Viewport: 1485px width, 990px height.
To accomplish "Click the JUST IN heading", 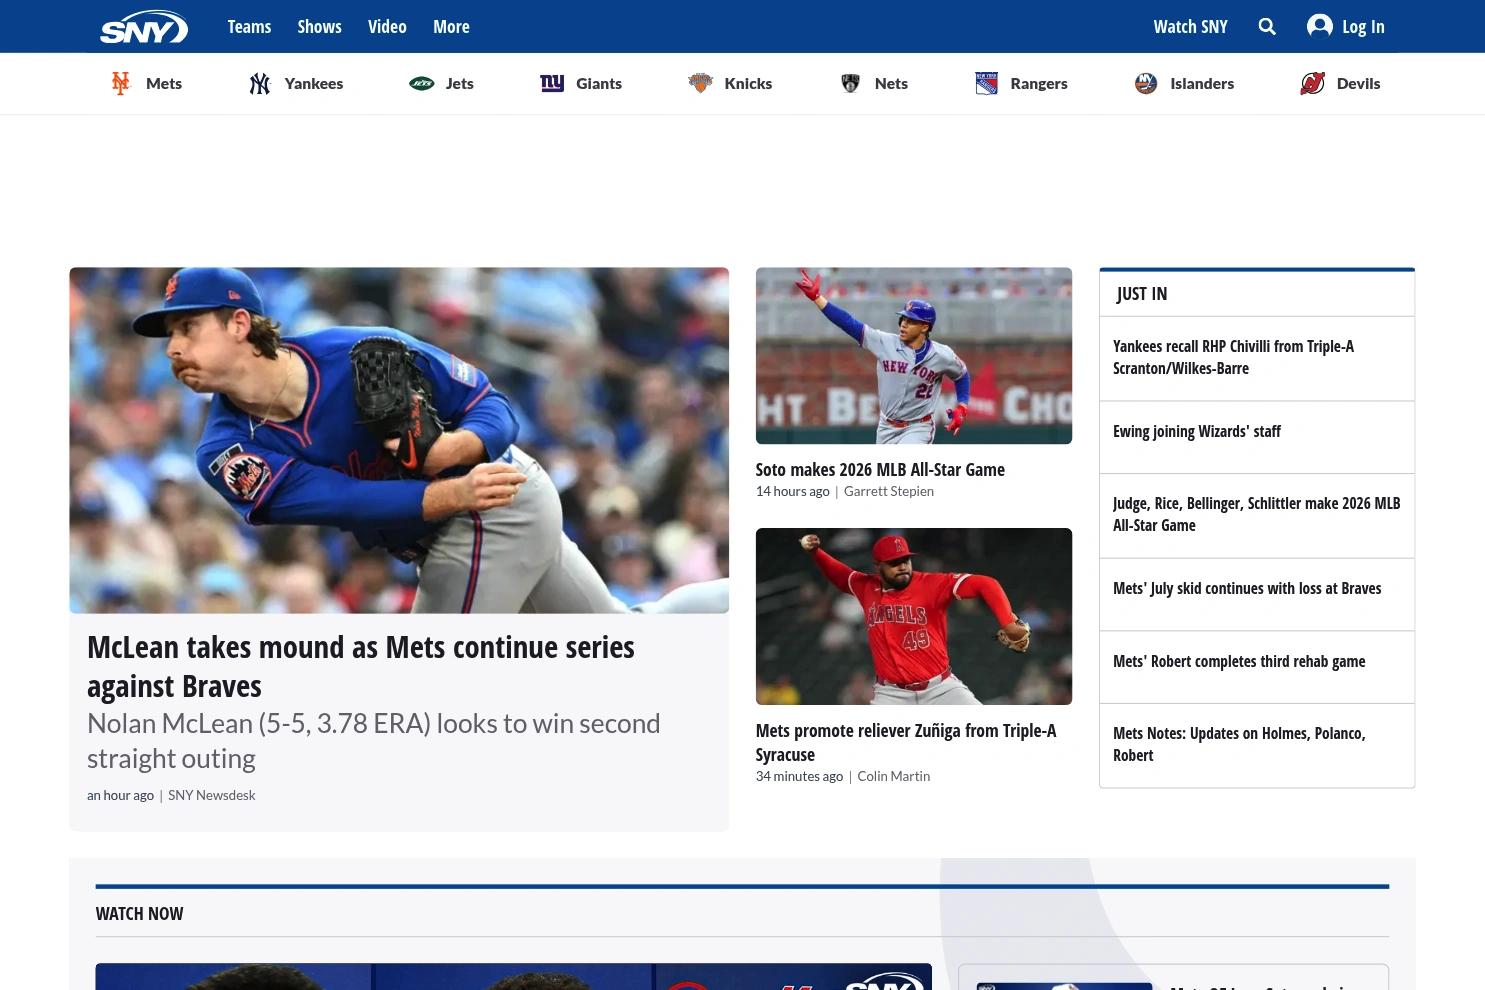I will tap(1142, 293).
